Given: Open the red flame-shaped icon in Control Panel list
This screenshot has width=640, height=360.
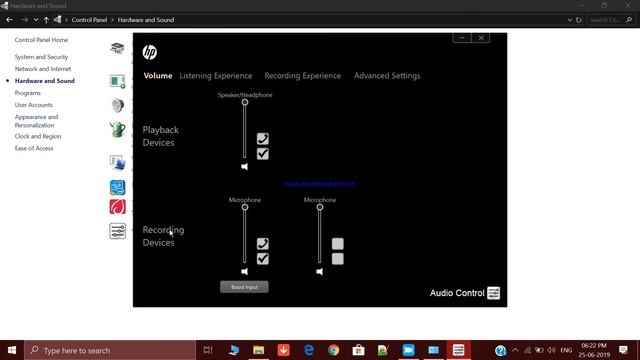Looking at the screenshot, I should (x=118, y=207).
